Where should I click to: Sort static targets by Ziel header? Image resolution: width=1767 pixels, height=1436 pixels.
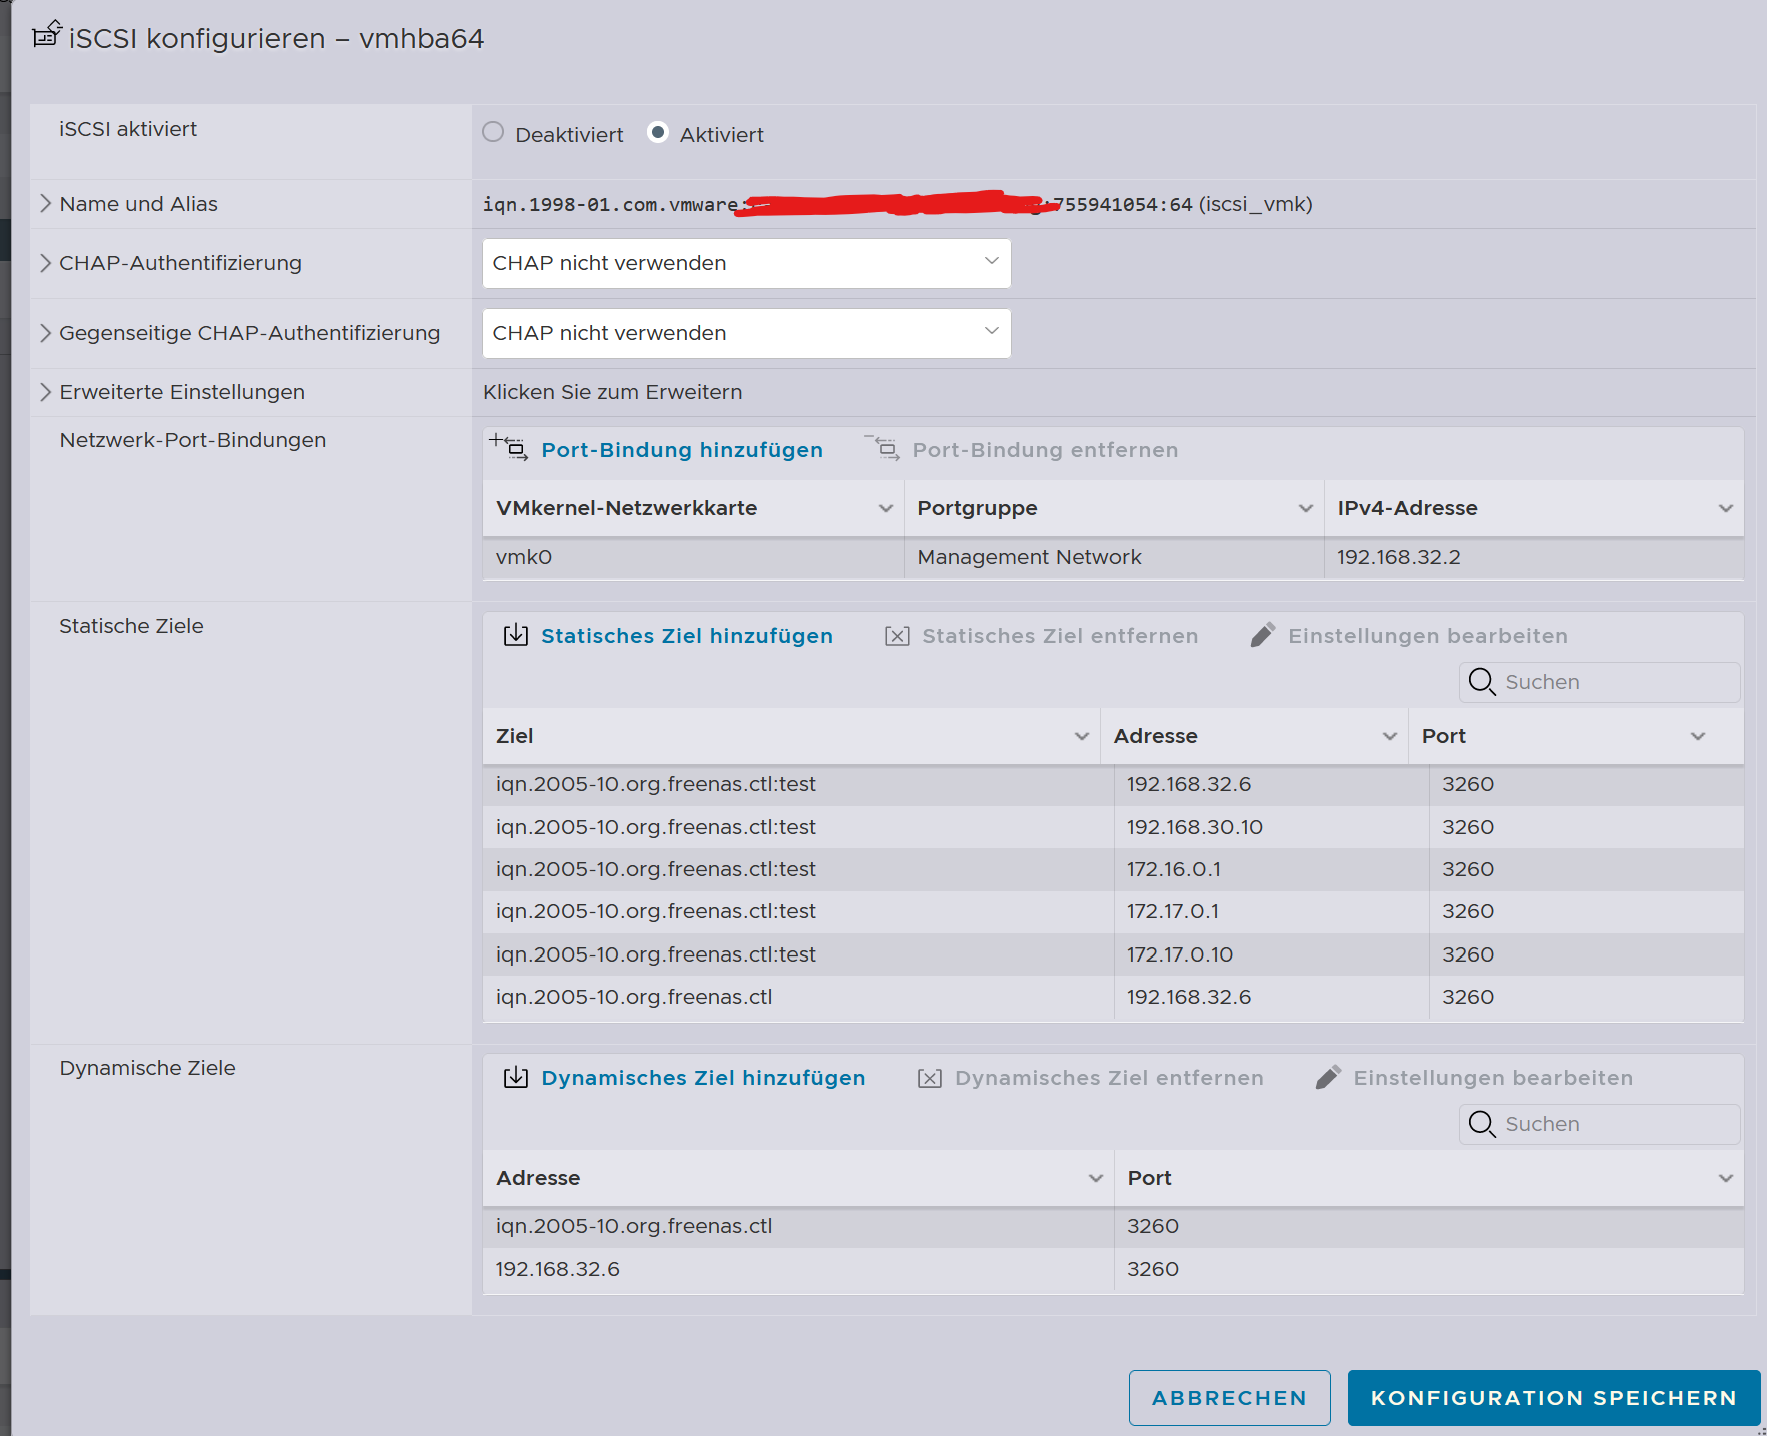tap(515, 736)
